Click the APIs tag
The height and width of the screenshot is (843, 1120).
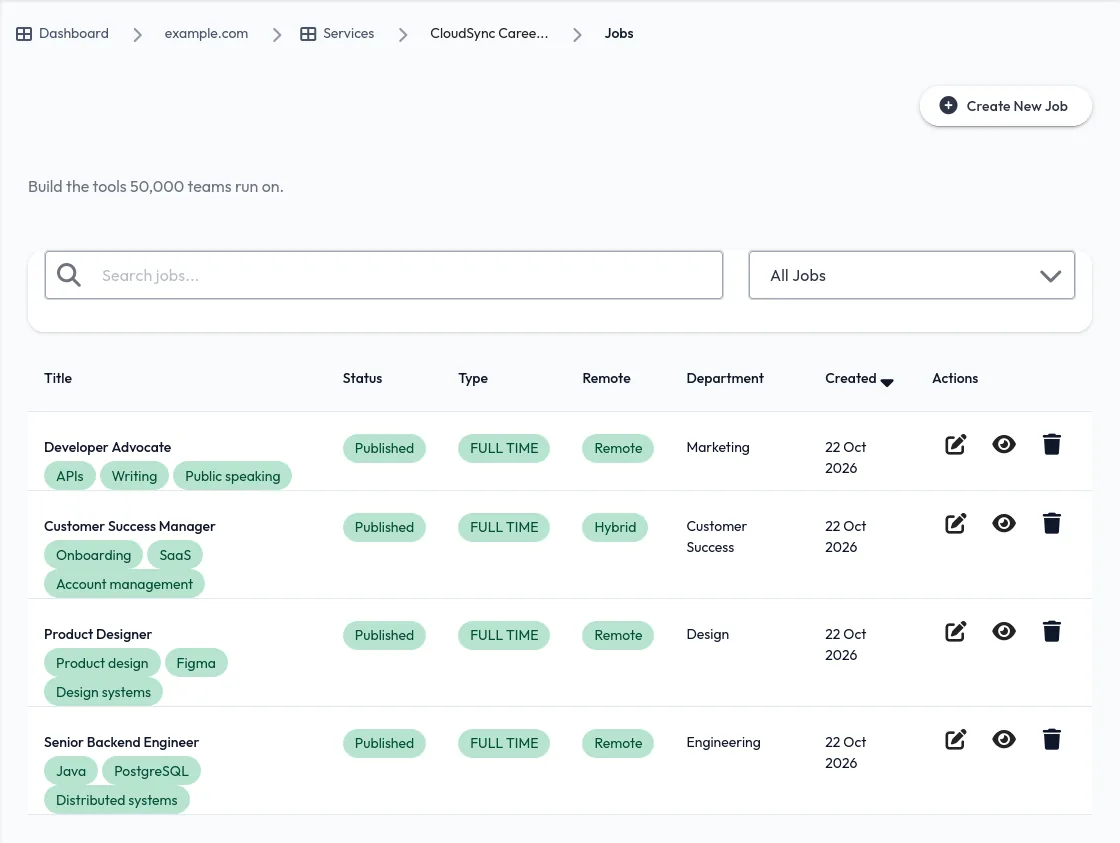point(70,476)
